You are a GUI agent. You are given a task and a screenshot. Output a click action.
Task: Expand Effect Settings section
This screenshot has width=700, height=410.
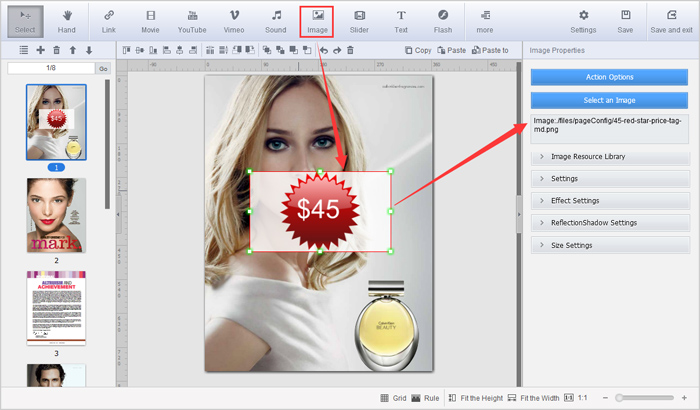pos(610,201)
